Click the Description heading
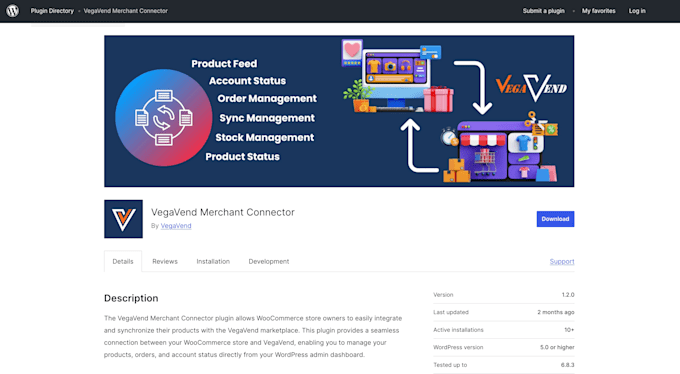The image size is (680, 374). pos(131,298)
